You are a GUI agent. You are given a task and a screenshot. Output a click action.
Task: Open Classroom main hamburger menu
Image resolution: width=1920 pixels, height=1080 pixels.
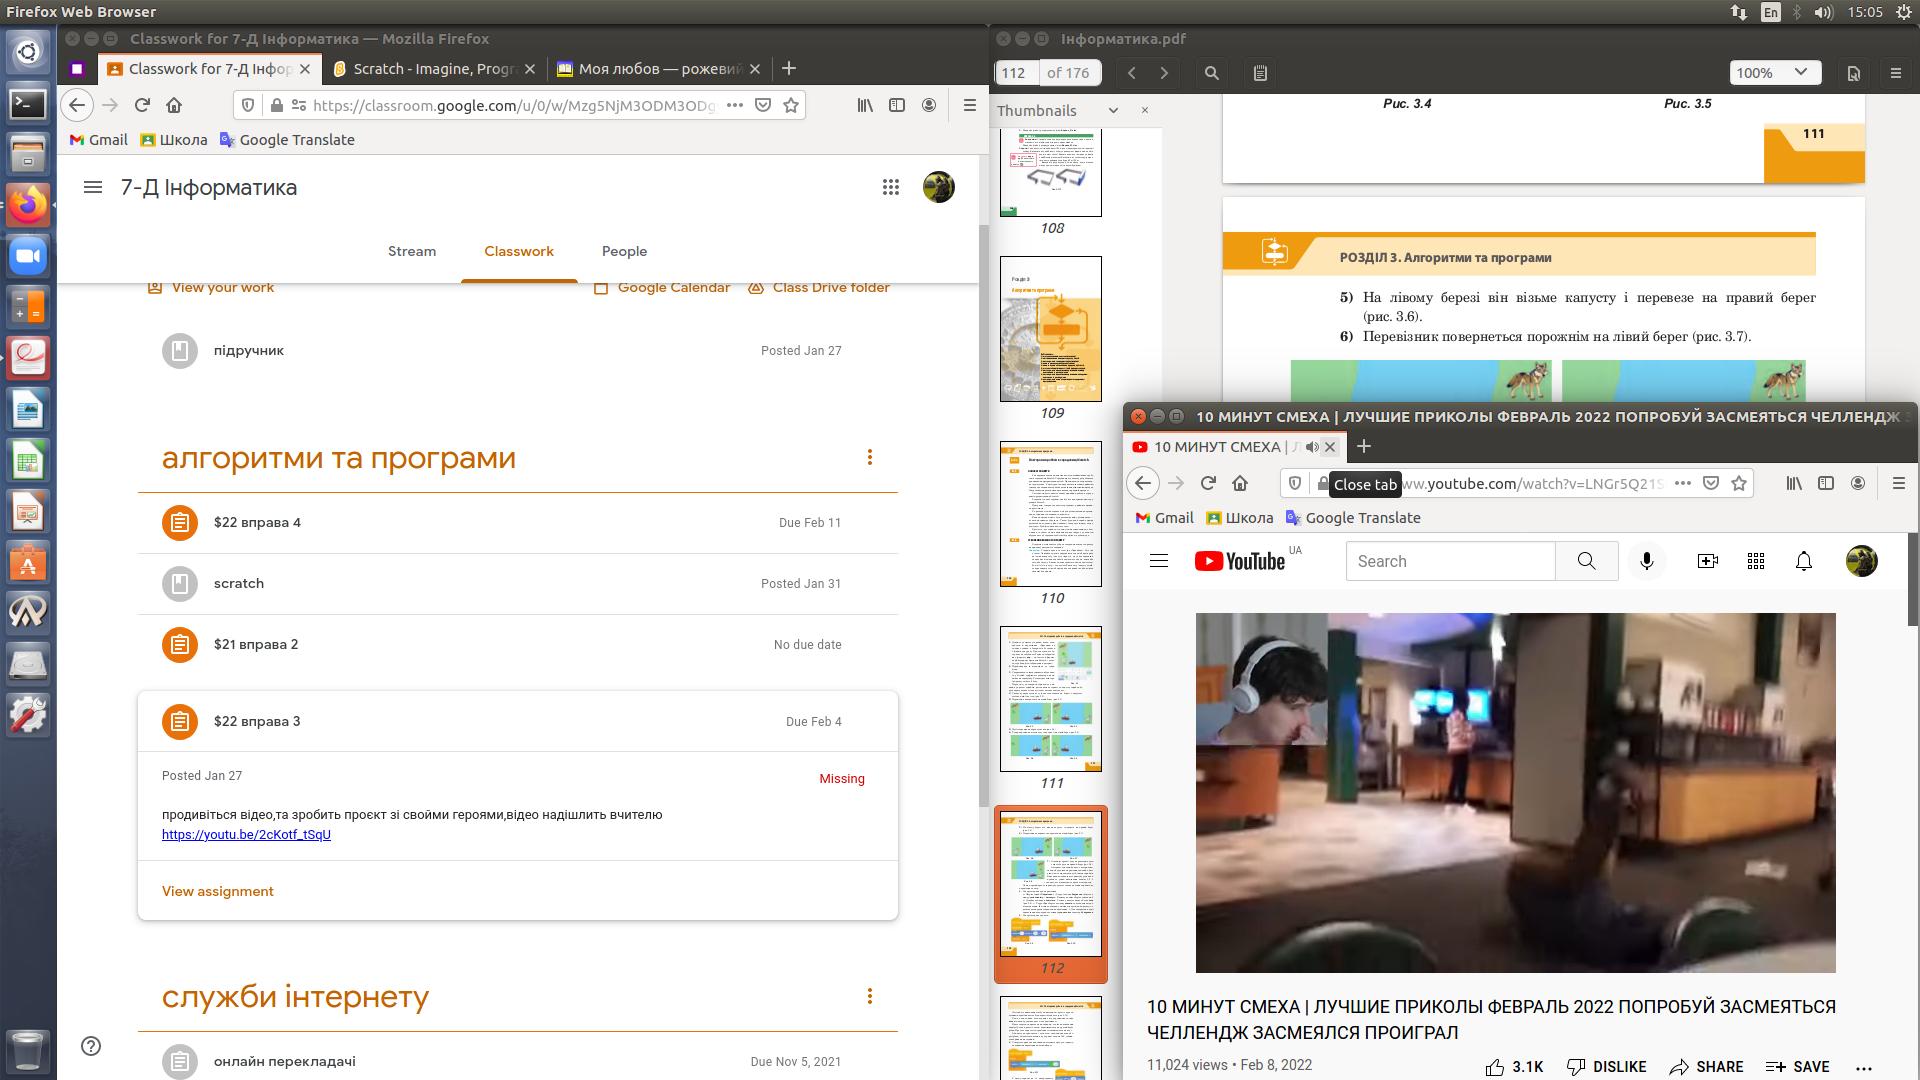tap(93, 187)
